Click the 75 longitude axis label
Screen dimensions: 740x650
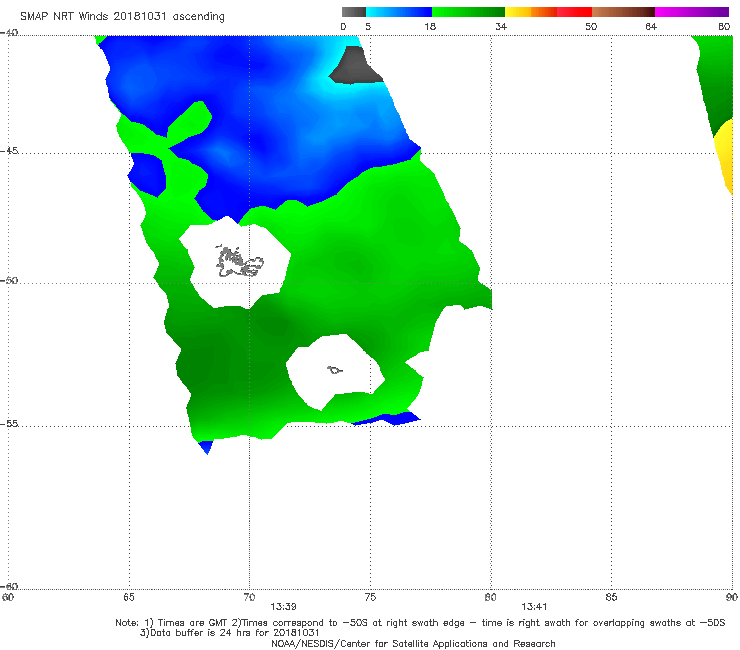click(x=370, y=597)
